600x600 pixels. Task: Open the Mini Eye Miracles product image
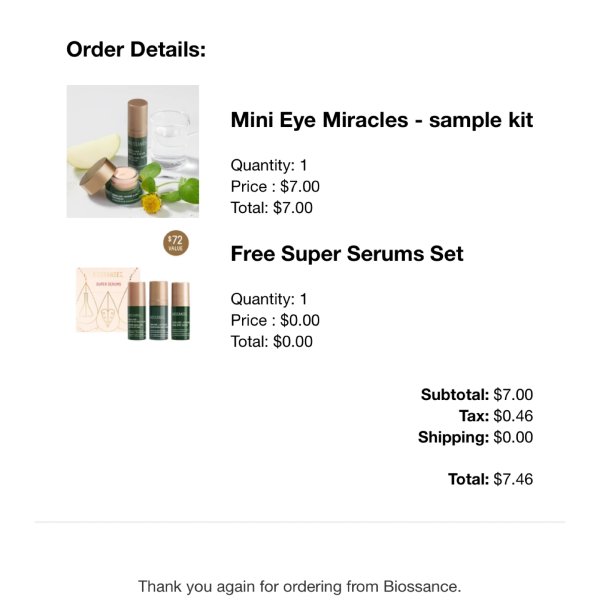133,151
